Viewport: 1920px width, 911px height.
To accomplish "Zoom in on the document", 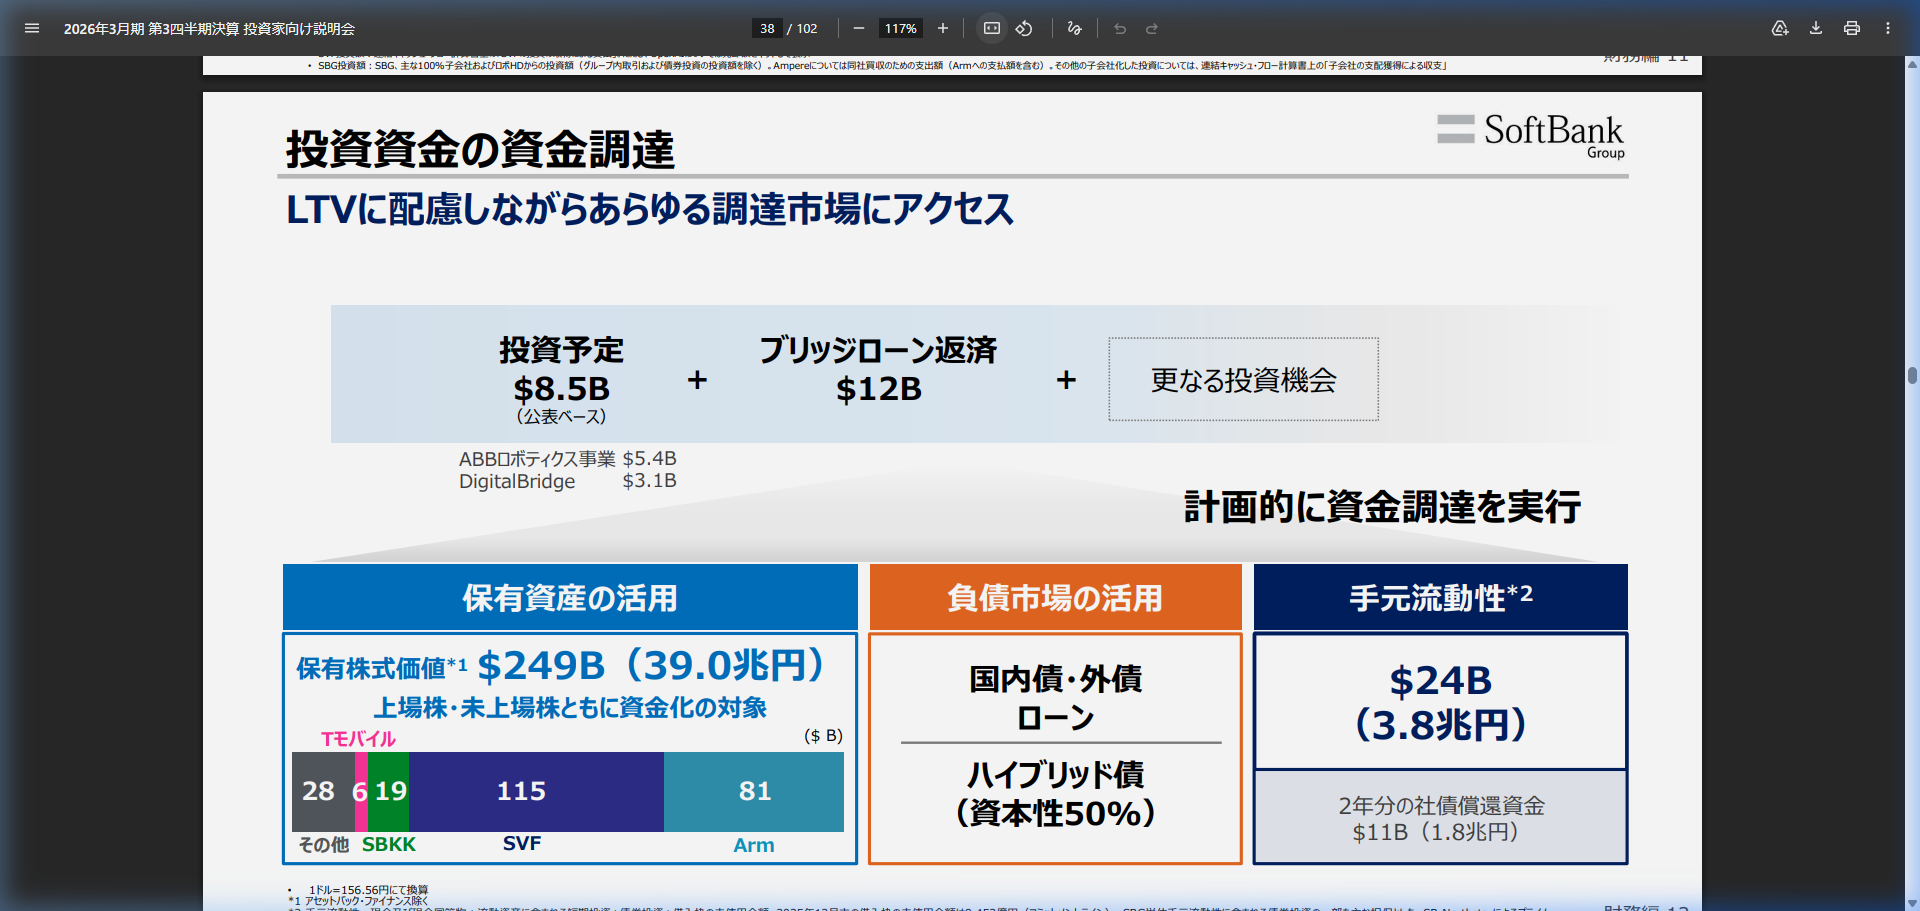I will [x=941, y=28].
